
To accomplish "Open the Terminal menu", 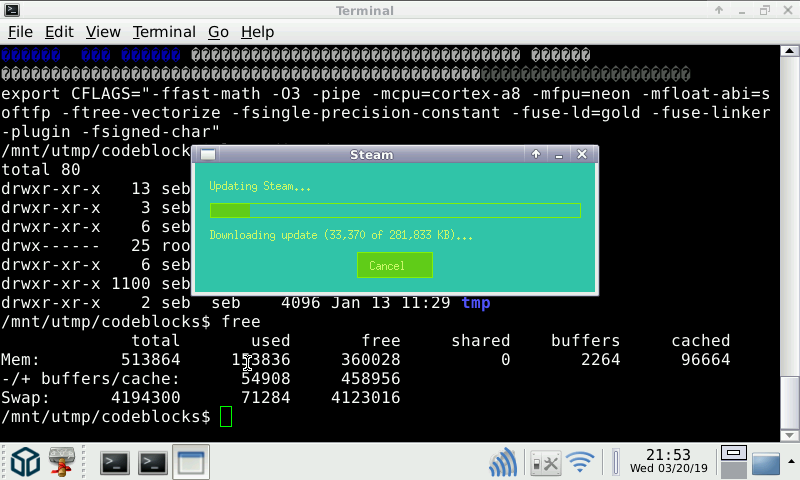I will (x=164, y=32).
